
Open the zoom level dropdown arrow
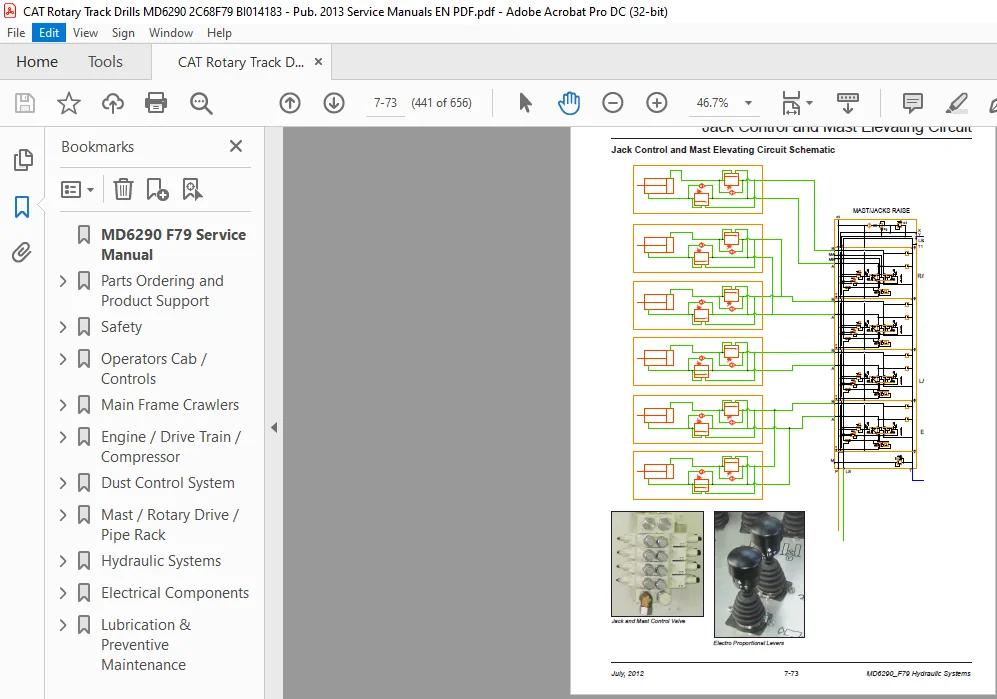tap(748, 103)
